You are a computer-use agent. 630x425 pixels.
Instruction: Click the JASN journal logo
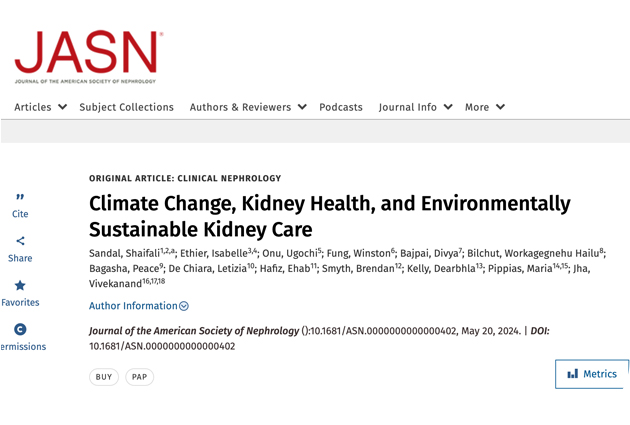click(88, 56)
